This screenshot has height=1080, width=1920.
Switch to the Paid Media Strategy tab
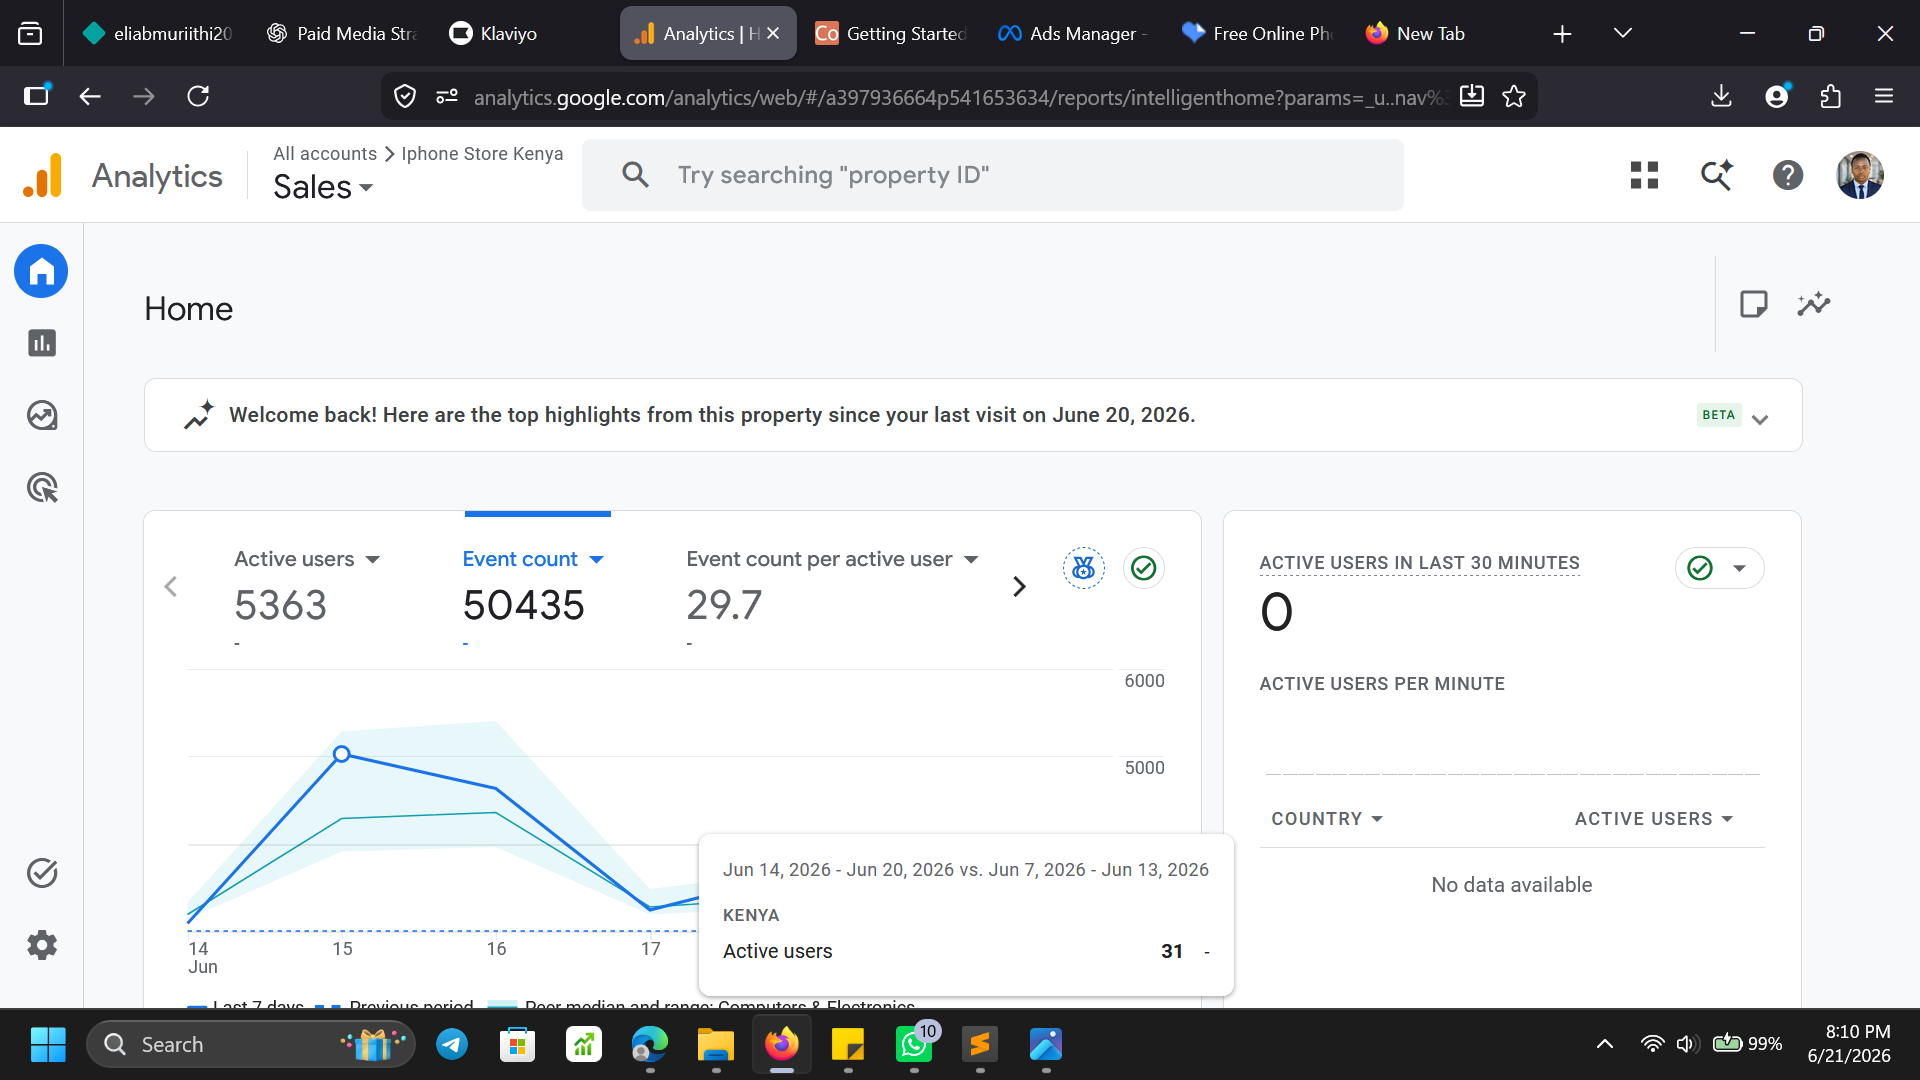(343, 33)
